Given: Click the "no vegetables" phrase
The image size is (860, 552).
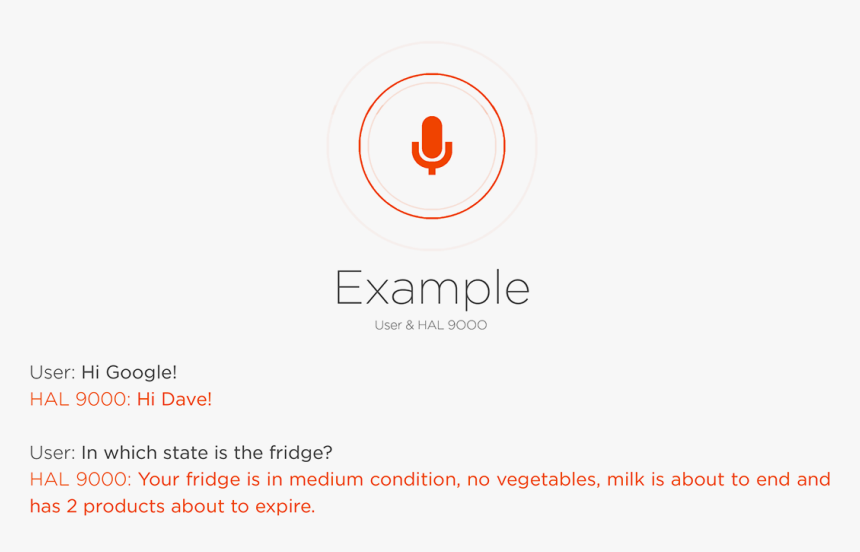Looking at the screenshot, I should 531,480.
